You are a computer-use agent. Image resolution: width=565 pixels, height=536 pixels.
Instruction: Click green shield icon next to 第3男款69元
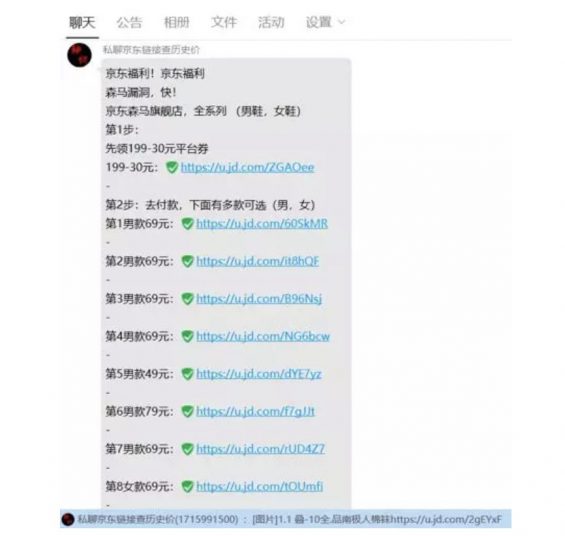187,299
